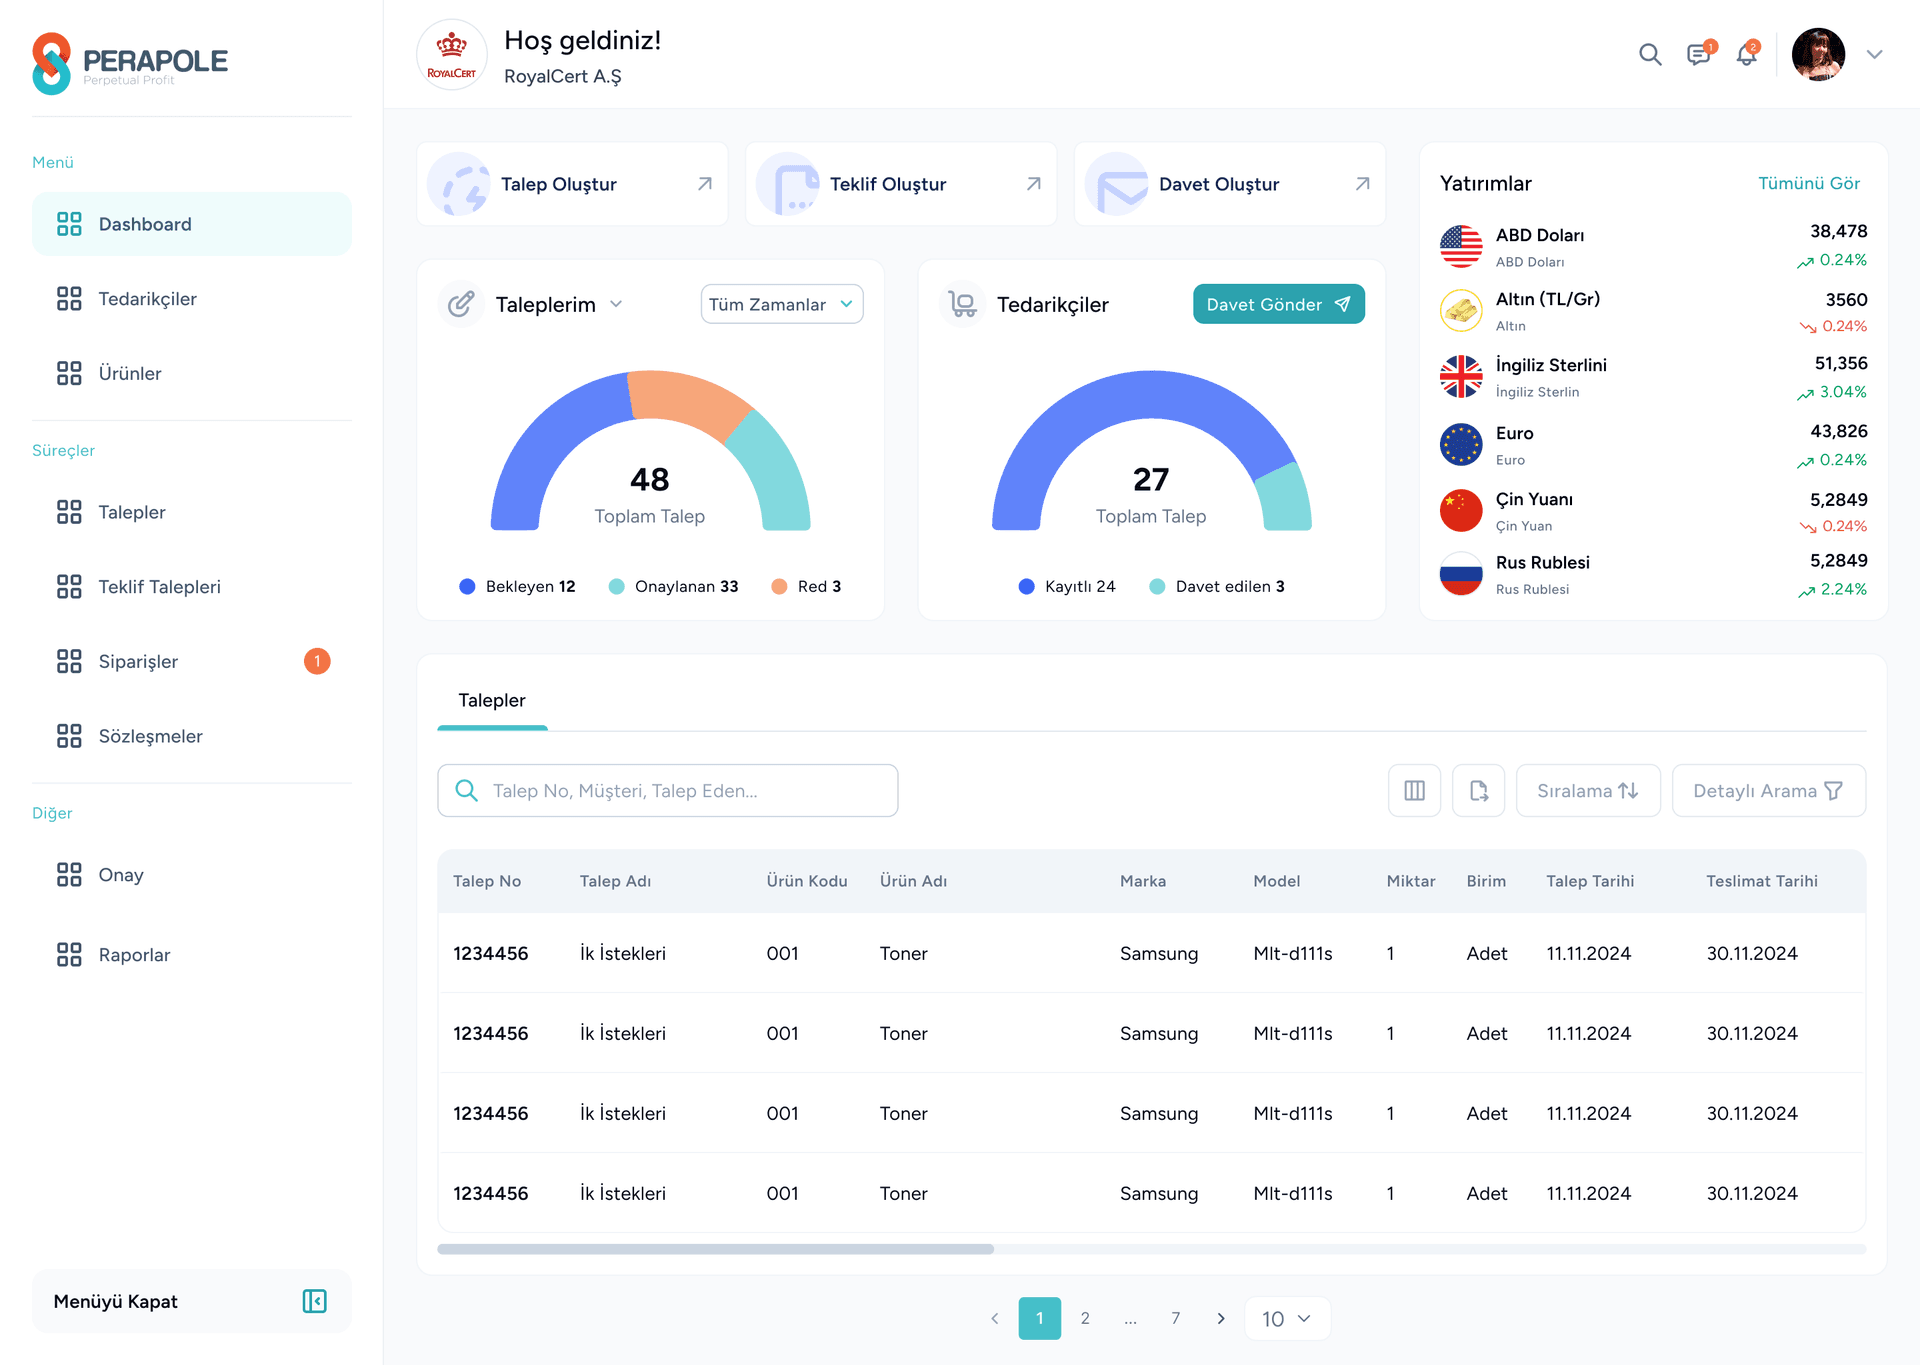Open Detaylı Arama filter button

pos(1769,791)
